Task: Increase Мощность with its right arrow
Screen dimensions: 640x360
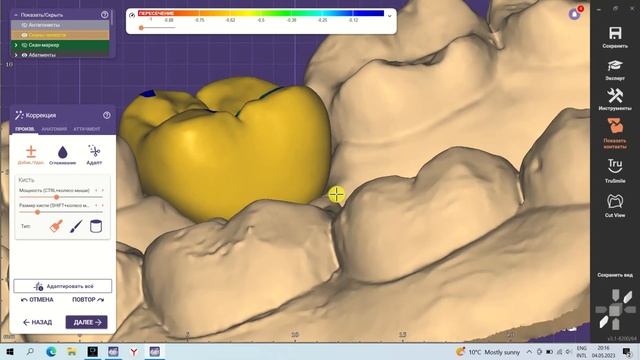Action: pos(102,190)
